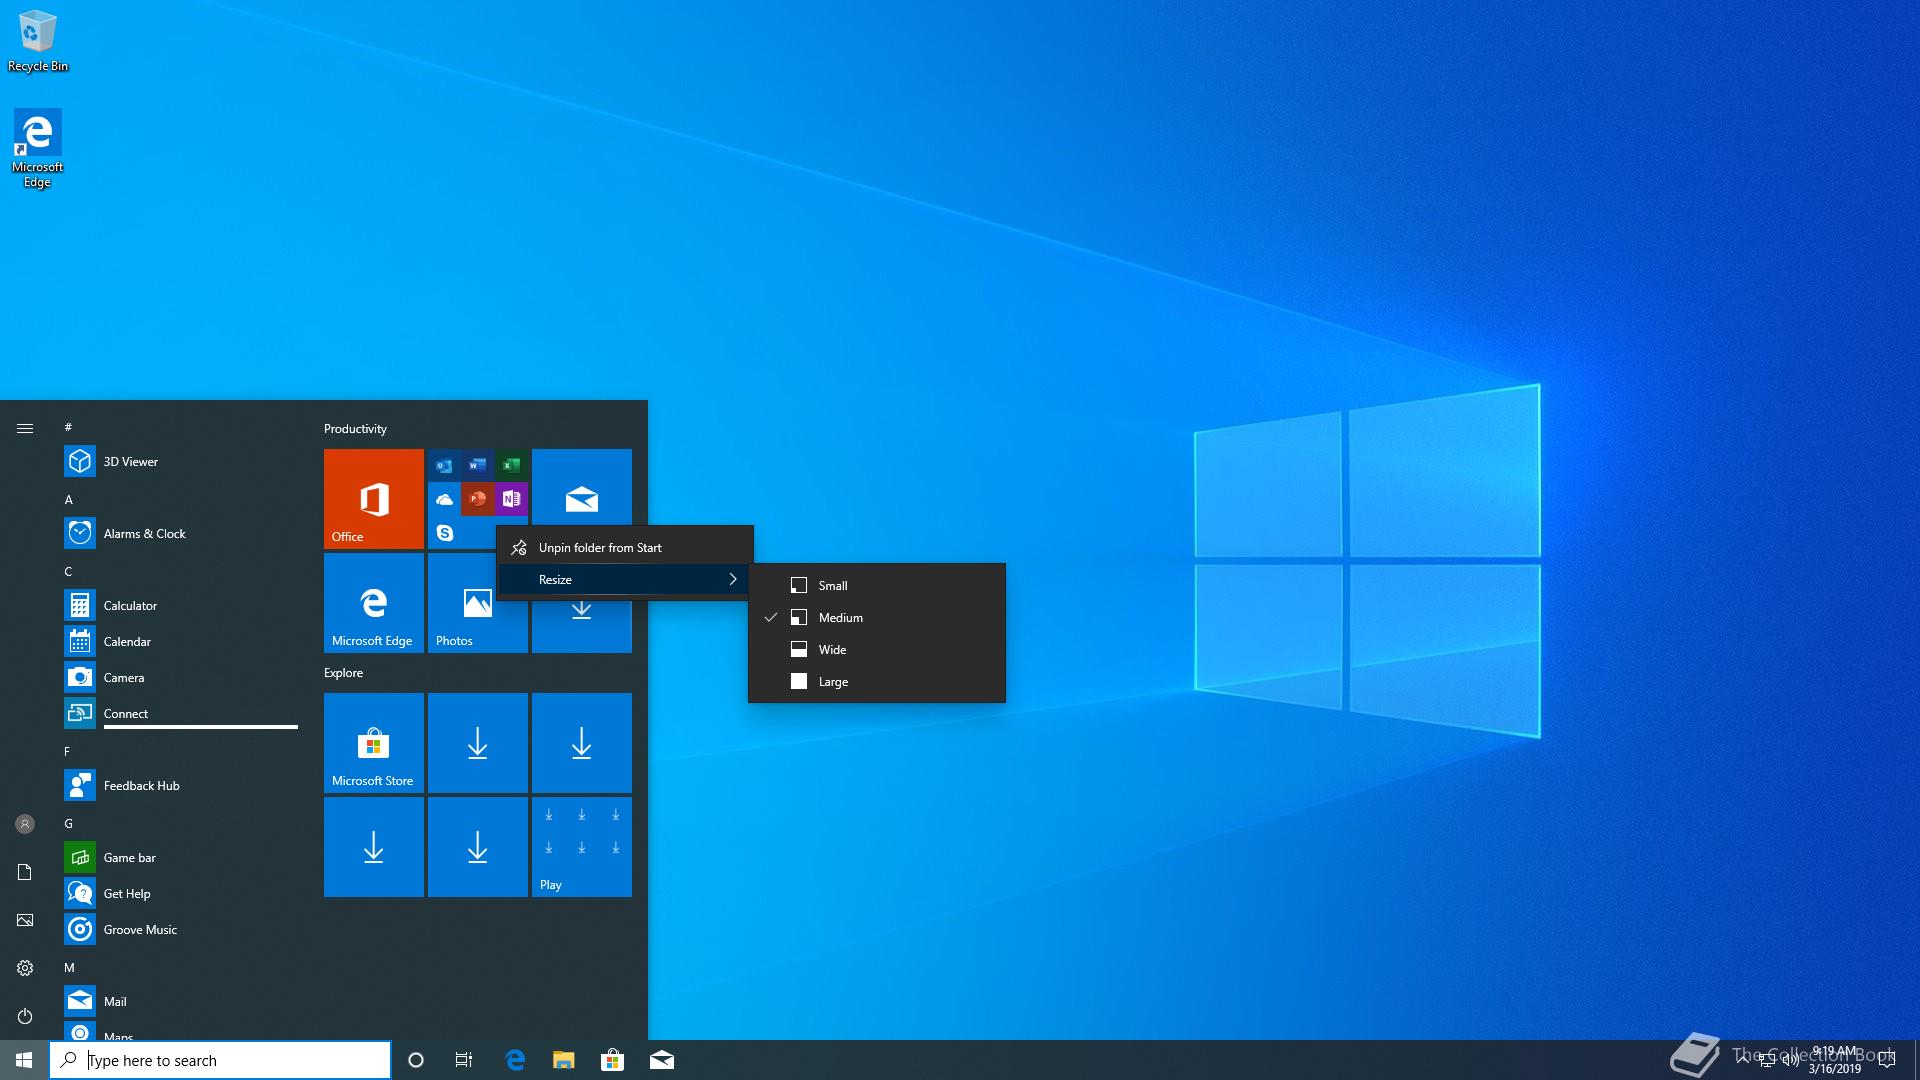Click the OneNote icon in folder tile
This screenshot has width=1920, height=1080.
click(511, 498)
